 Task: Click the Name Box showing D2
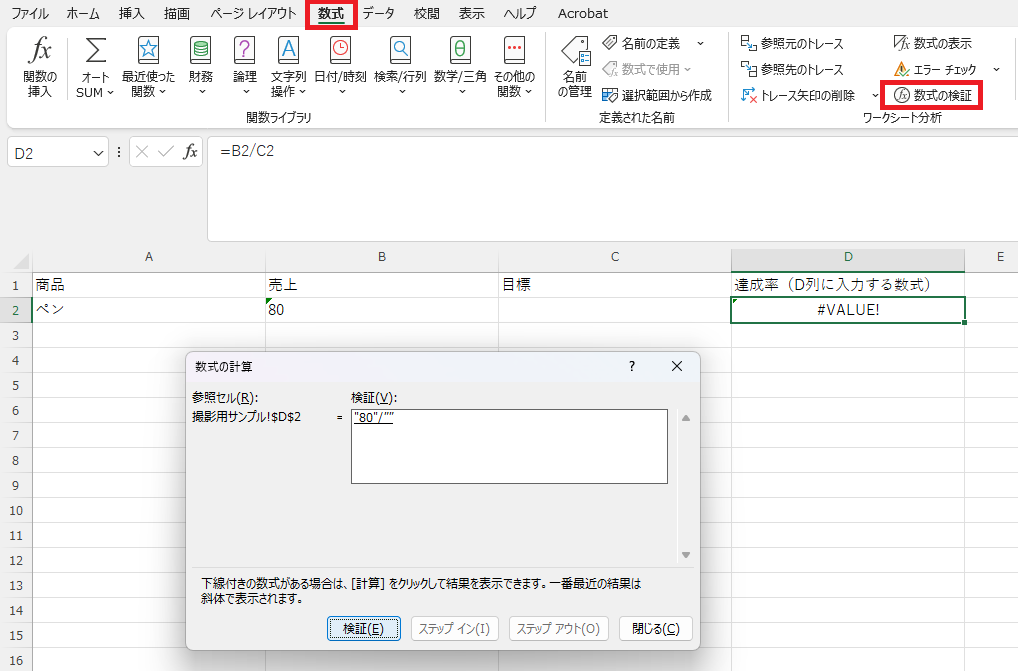pyautogui.click(x=49, y=154)
